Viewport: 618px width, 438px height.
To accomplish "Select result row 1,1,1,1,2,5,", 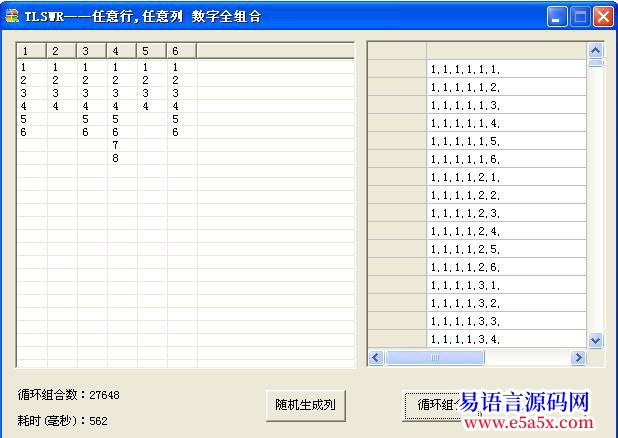I will click(x=506, y=249).
